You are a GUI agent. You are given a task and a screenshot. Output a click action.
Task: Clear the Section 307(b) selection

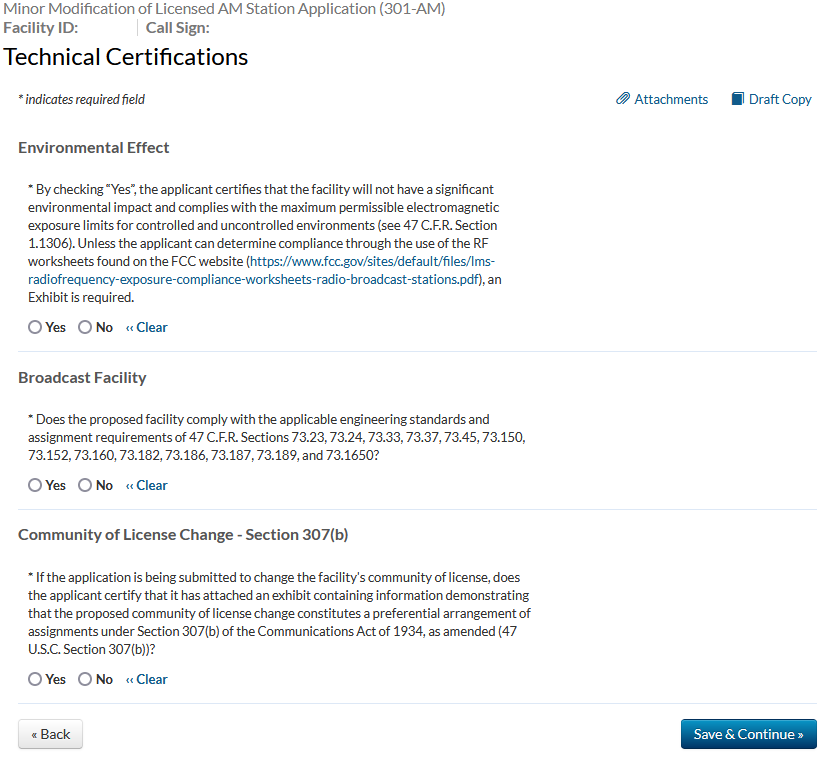147,679
